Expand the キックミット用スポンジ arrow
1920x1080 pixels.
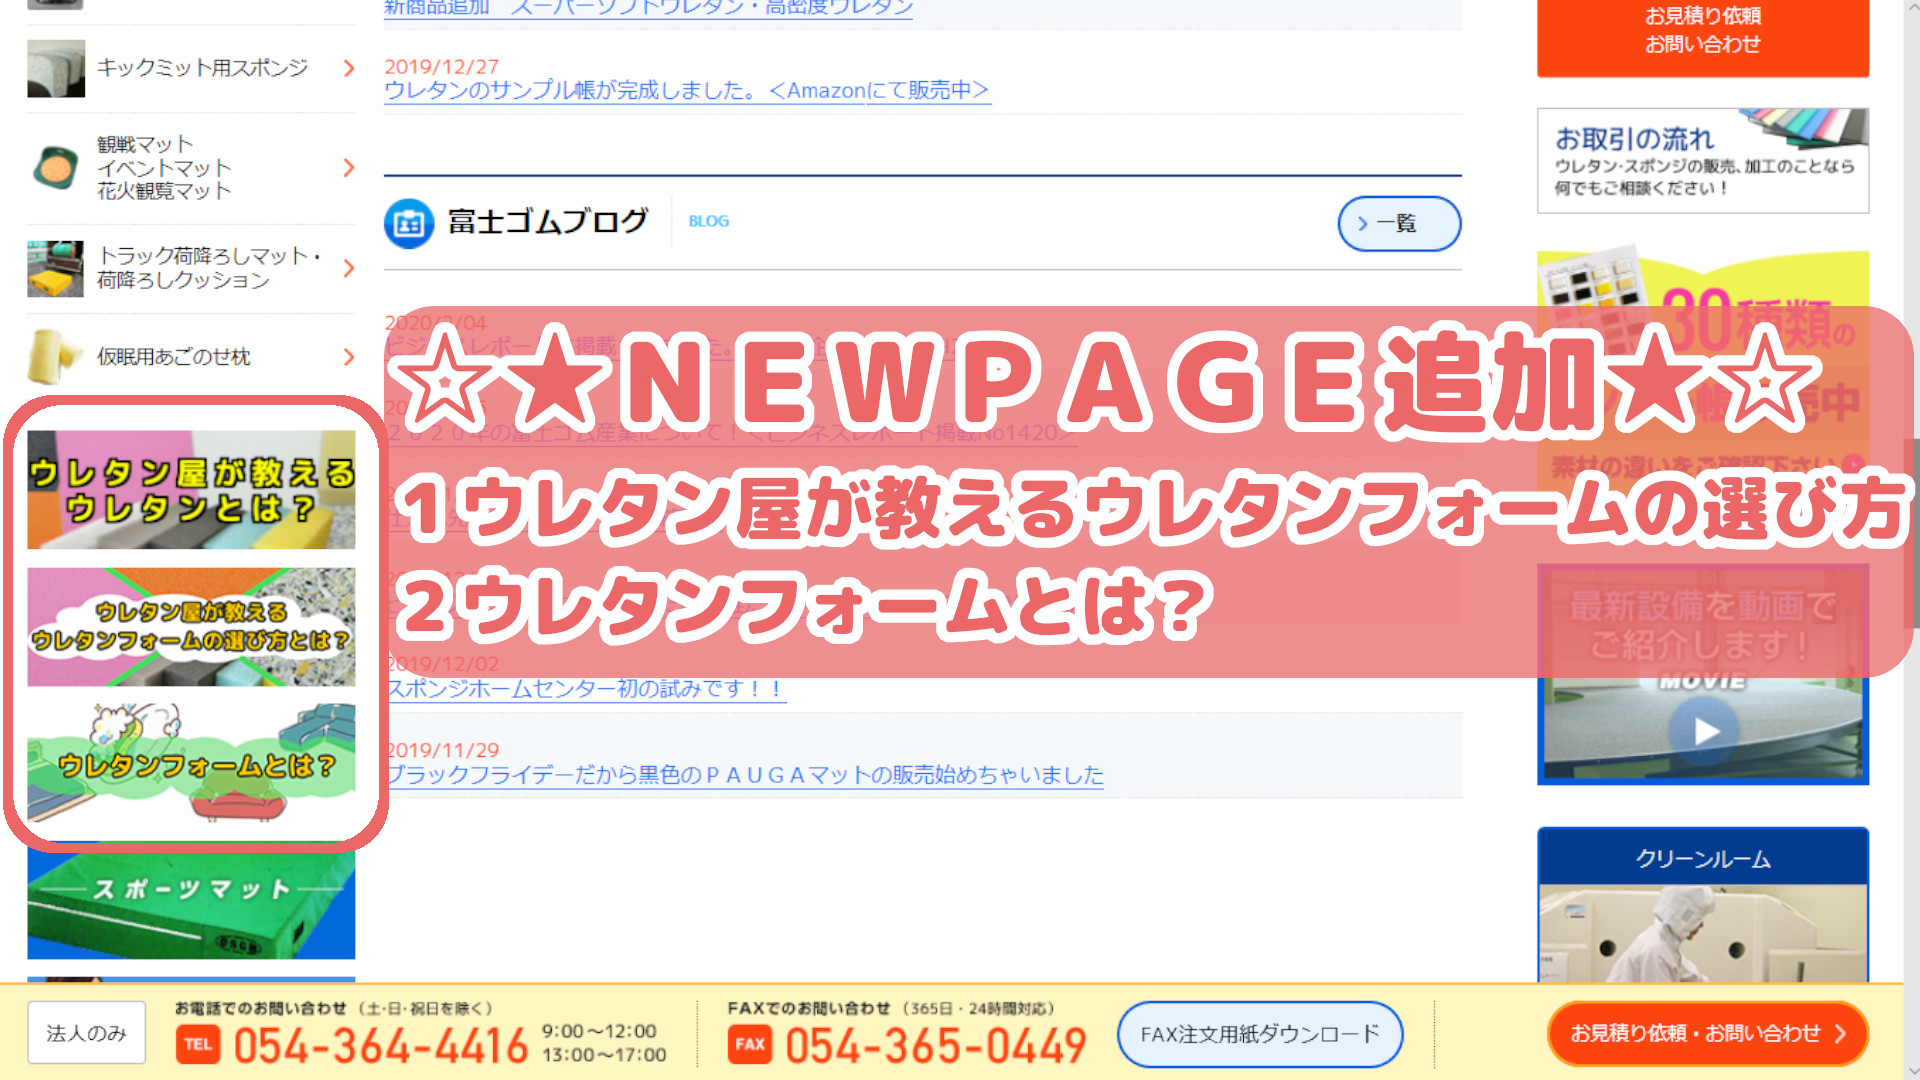349,68
